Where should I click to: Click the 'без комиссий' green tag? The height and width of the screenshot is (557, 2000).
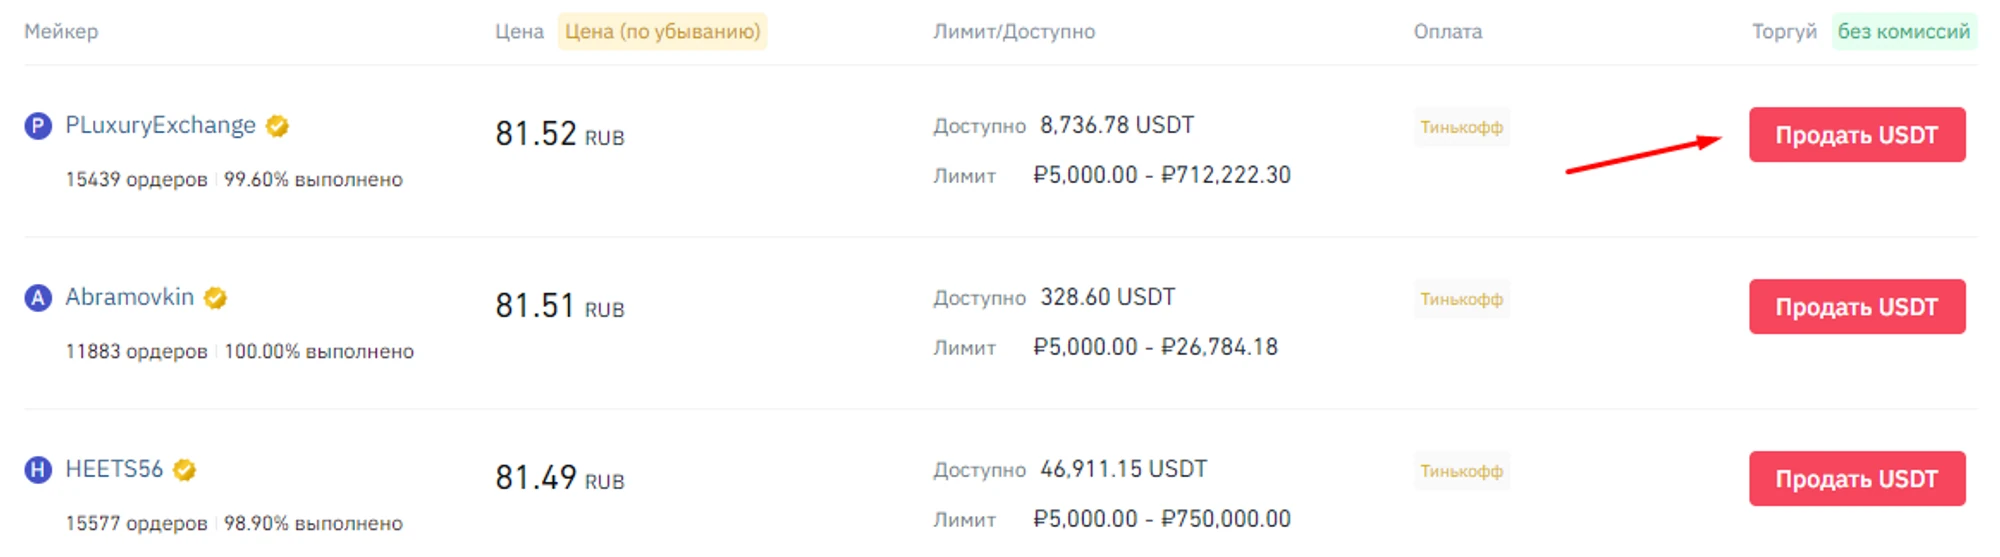tap(1903, 32)
